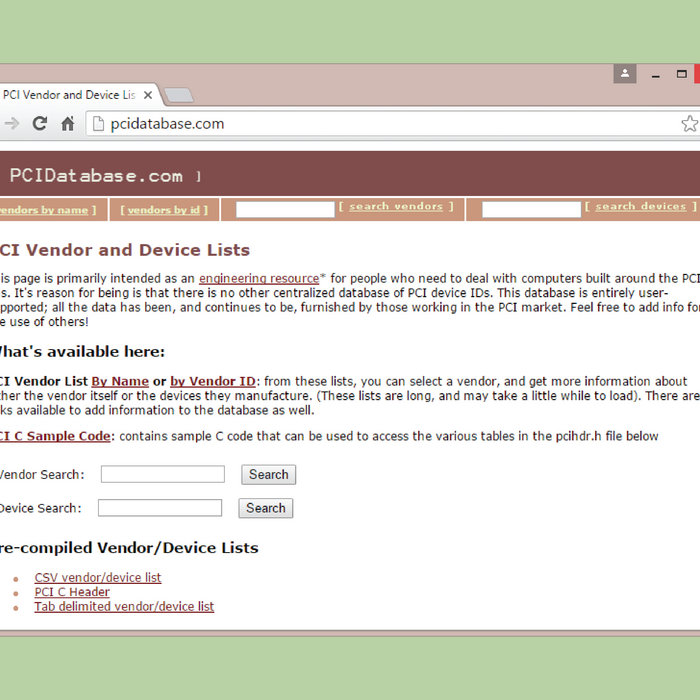Bookmark page with star icon

coord(689,124)
